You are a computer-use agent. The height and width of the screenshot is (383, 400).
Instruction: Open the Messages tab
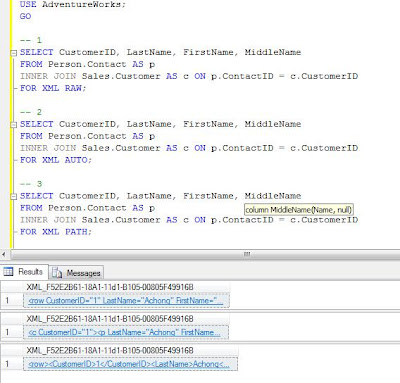point(76,273)
